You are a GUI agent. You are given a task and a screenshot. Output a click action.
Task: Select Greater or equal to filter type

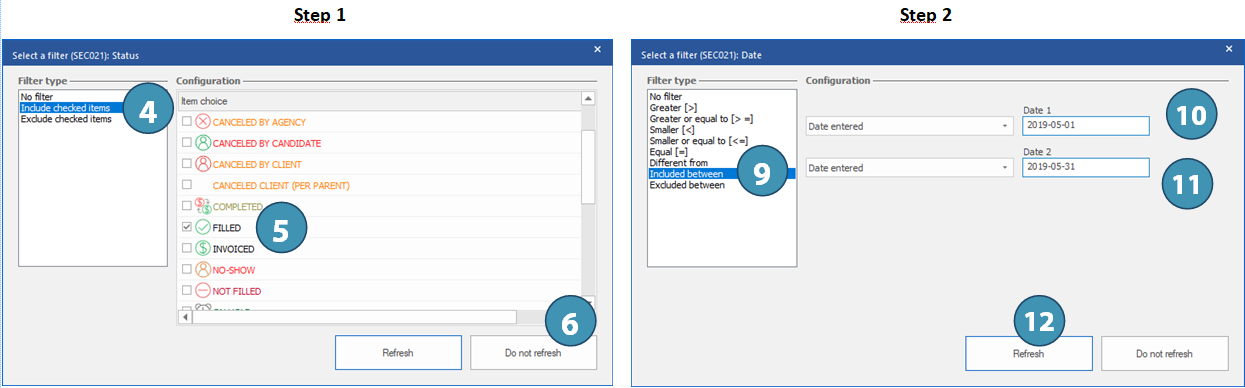click(722, 118)
